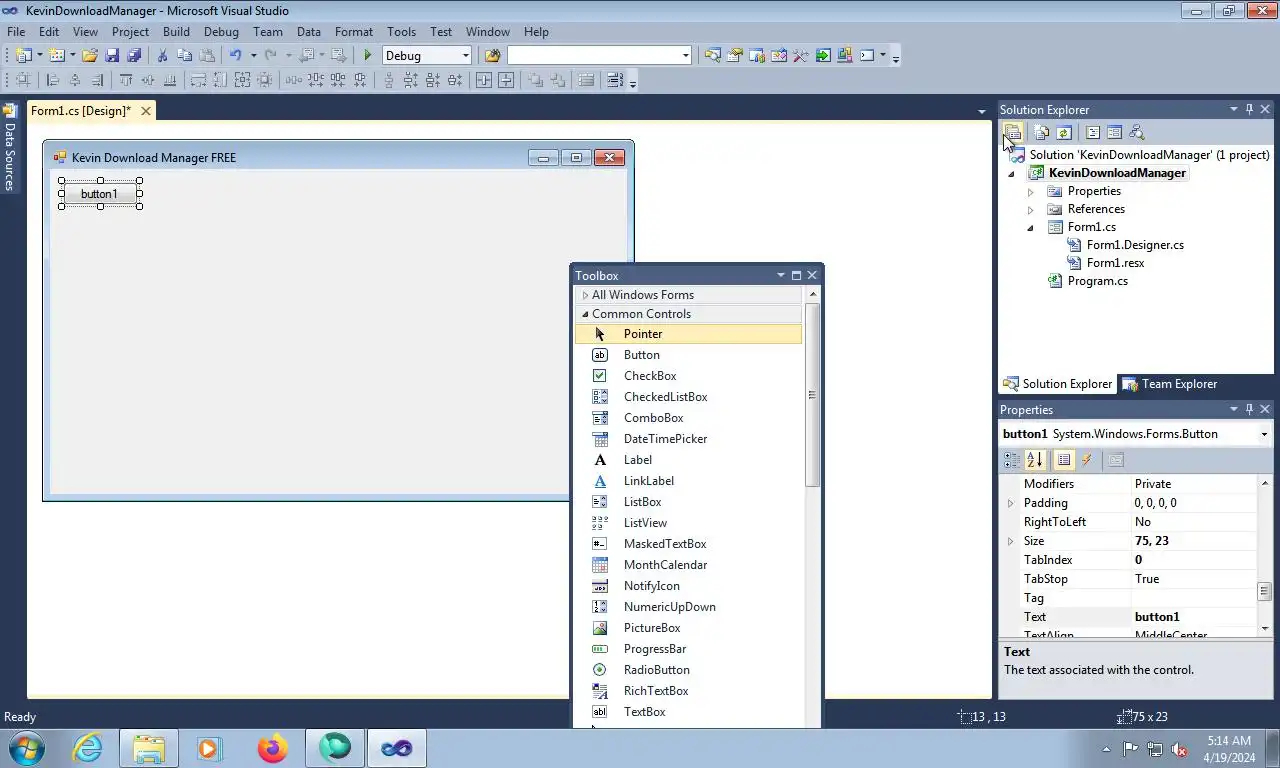The image size is (1280, 768).
Task: Pin the Properties panel with its pushpin
Action: tap(1249, 410)
